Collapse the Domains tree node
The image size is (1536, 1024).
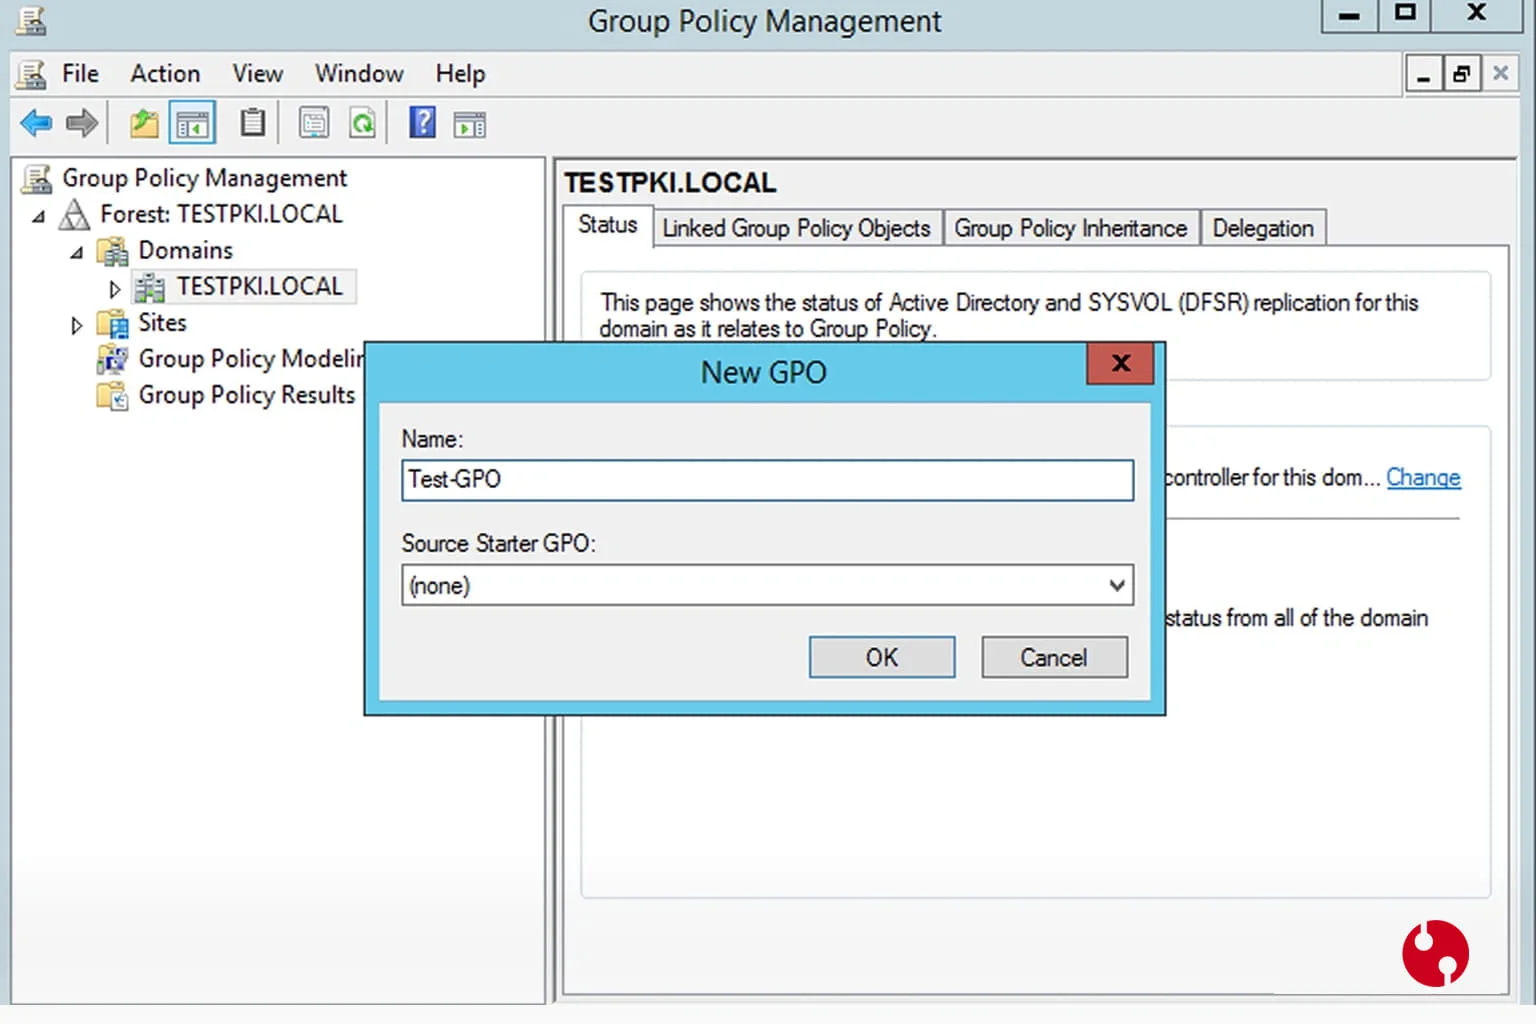(x=76, y=252)
